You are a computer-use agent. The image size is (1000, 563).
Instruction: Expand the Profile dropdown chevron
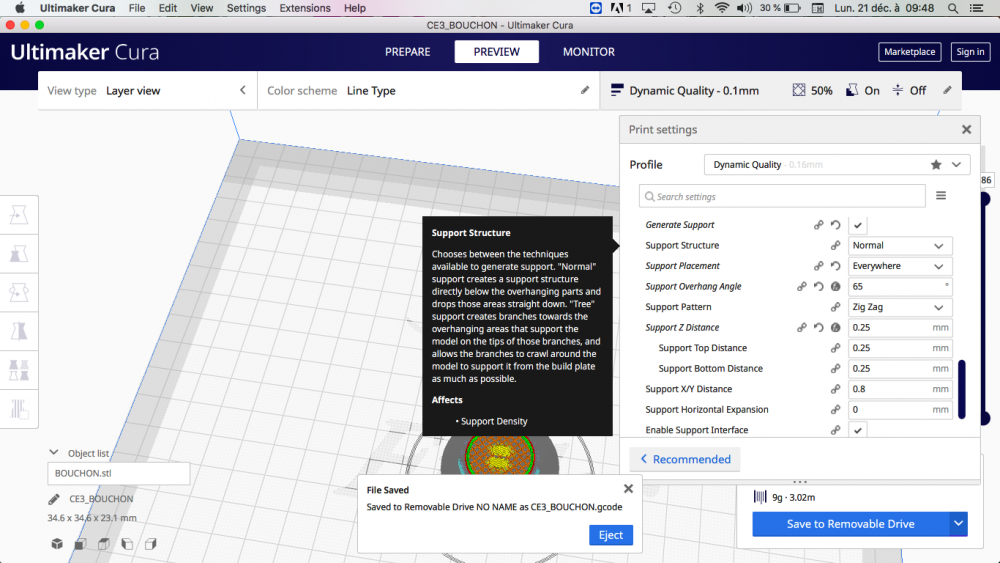(956, 165)
